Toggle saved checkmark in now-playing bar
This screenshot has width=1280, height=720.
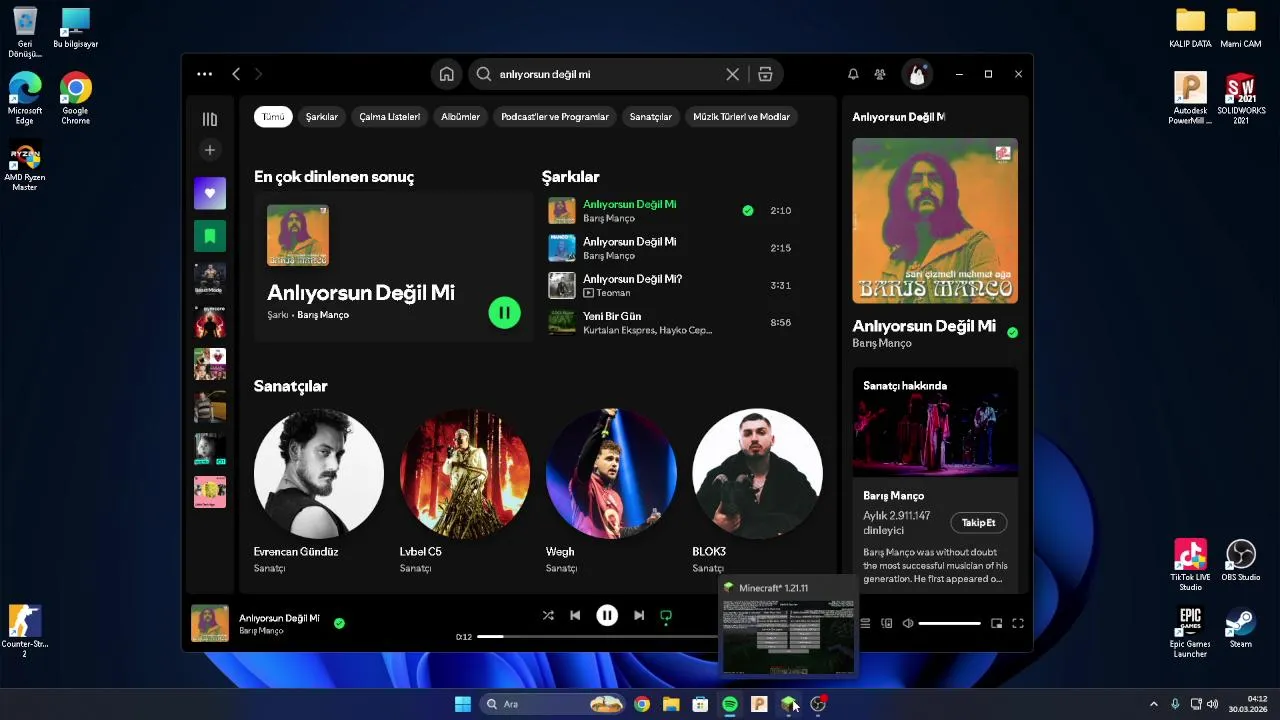click(339, 623)
